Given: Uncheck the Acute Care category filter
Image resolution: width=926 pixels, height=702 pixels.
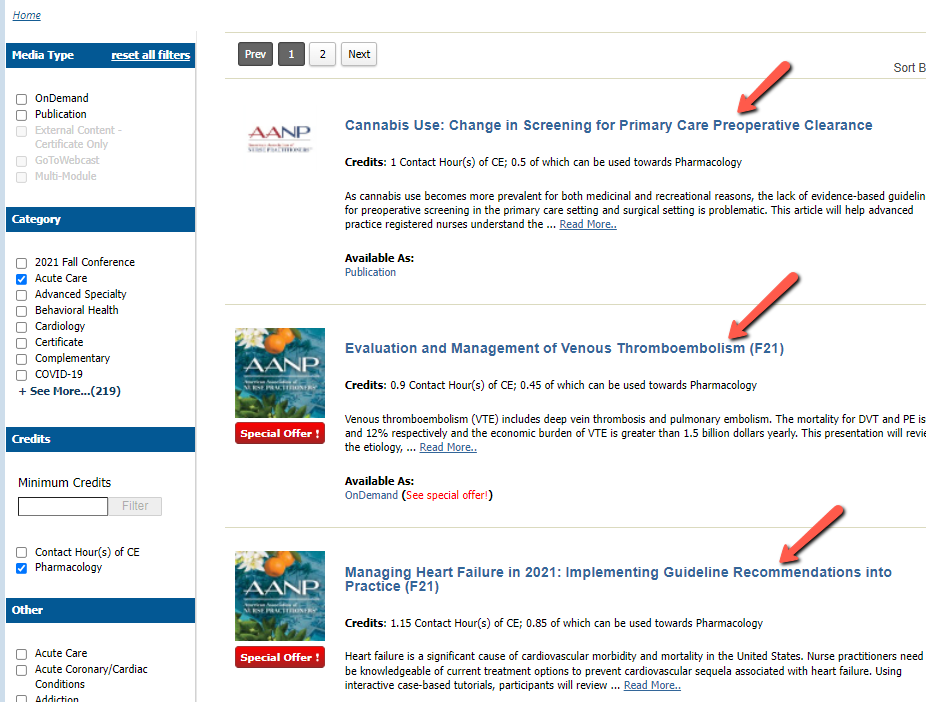Looking at the screenshot, I should coord(21,279).
